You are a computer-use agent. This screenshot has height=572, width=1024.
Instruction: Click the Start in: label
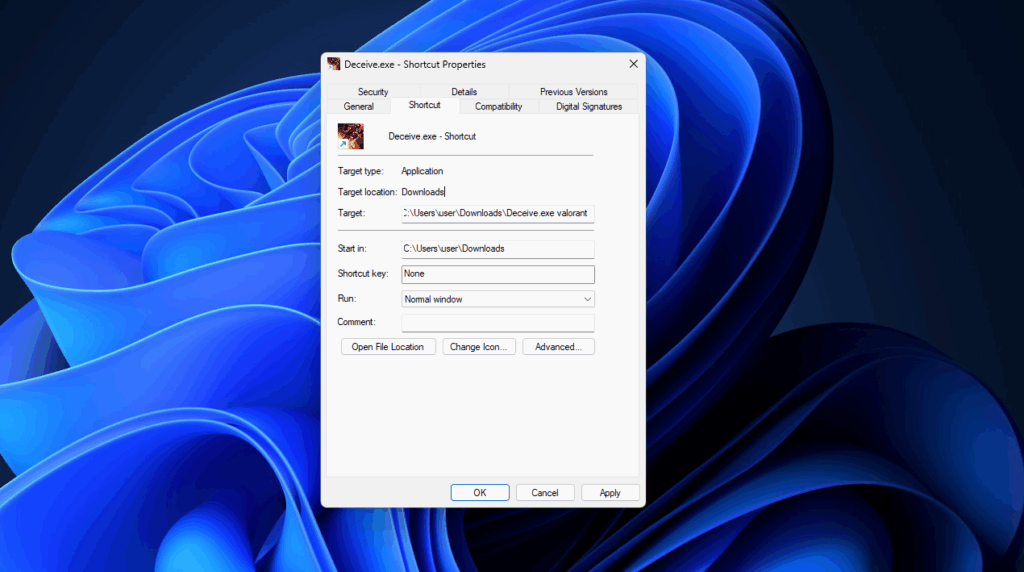pyautogui.click(x=352, y=249)
